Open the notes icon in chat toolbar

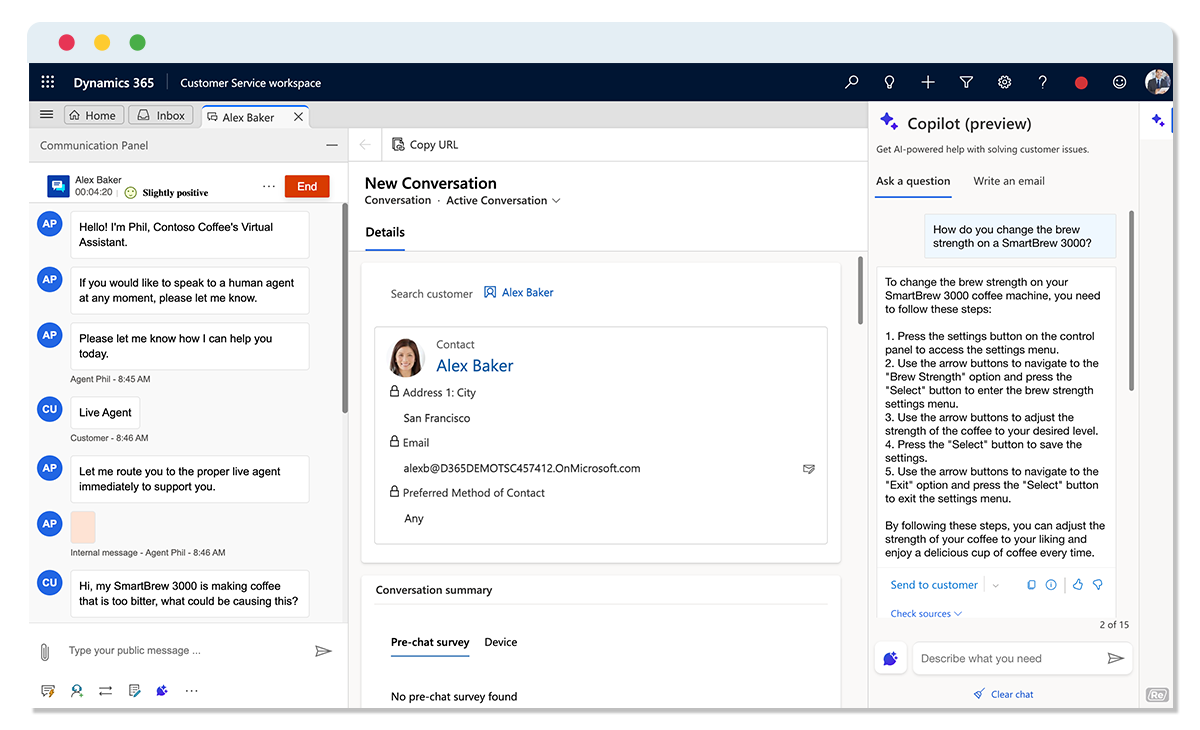134,691
